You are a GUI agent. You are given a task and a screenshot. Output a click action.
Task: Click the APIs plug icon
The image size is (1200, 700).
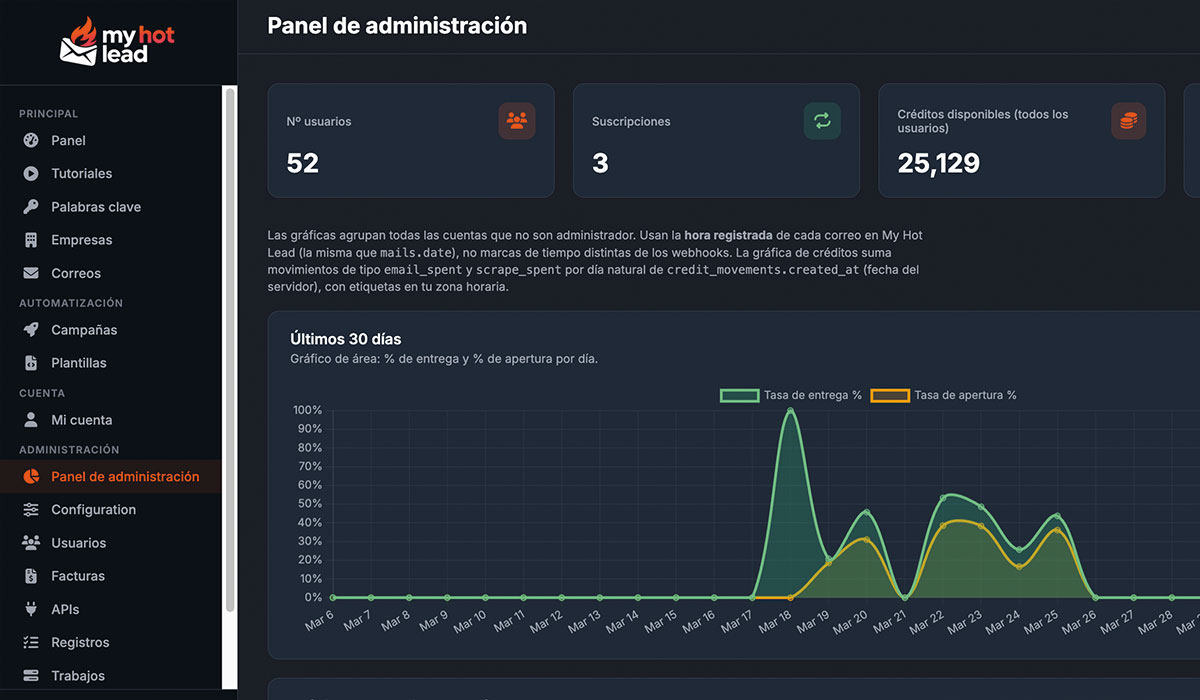point(31,609)
